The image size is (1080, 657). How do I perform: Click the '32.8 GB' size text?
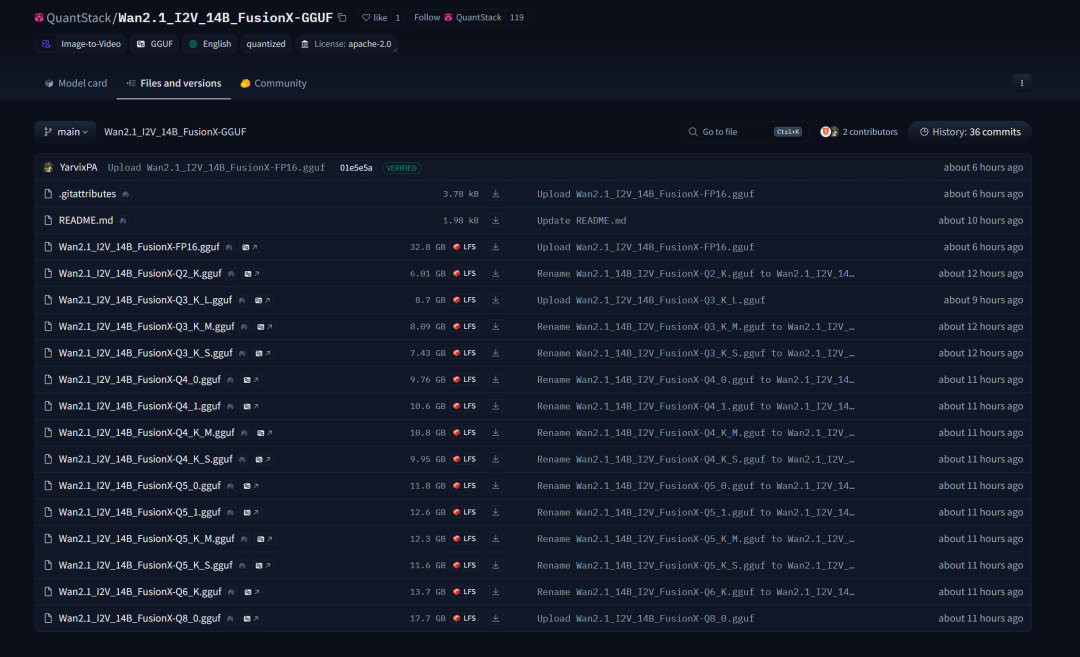pyautogui.click(x=428, y=247)
